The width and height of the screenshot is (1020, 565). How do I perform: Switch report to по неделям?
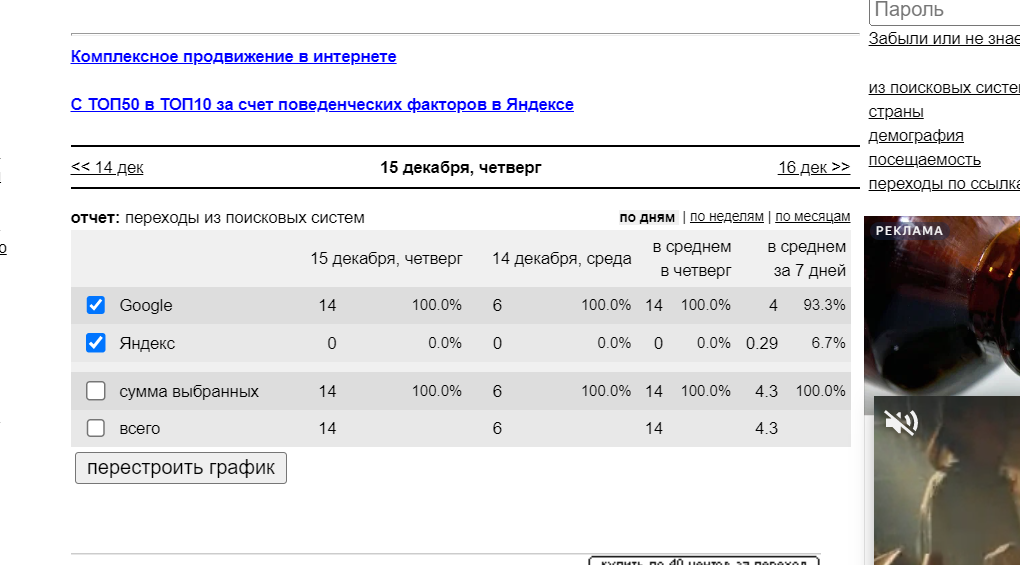[x=727, y=217]
